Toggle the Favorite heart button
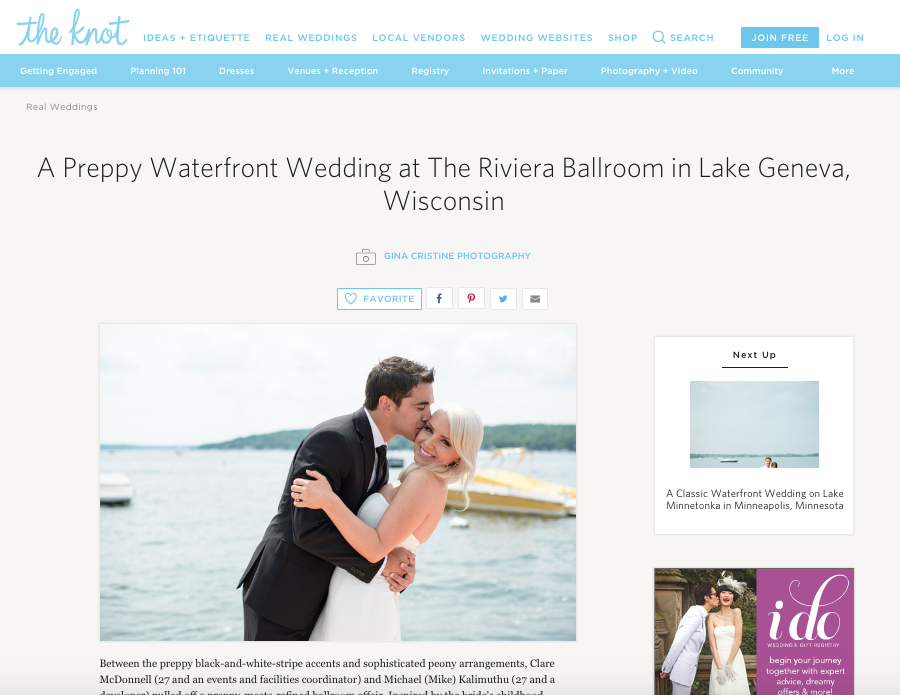 tap(379, 298)
